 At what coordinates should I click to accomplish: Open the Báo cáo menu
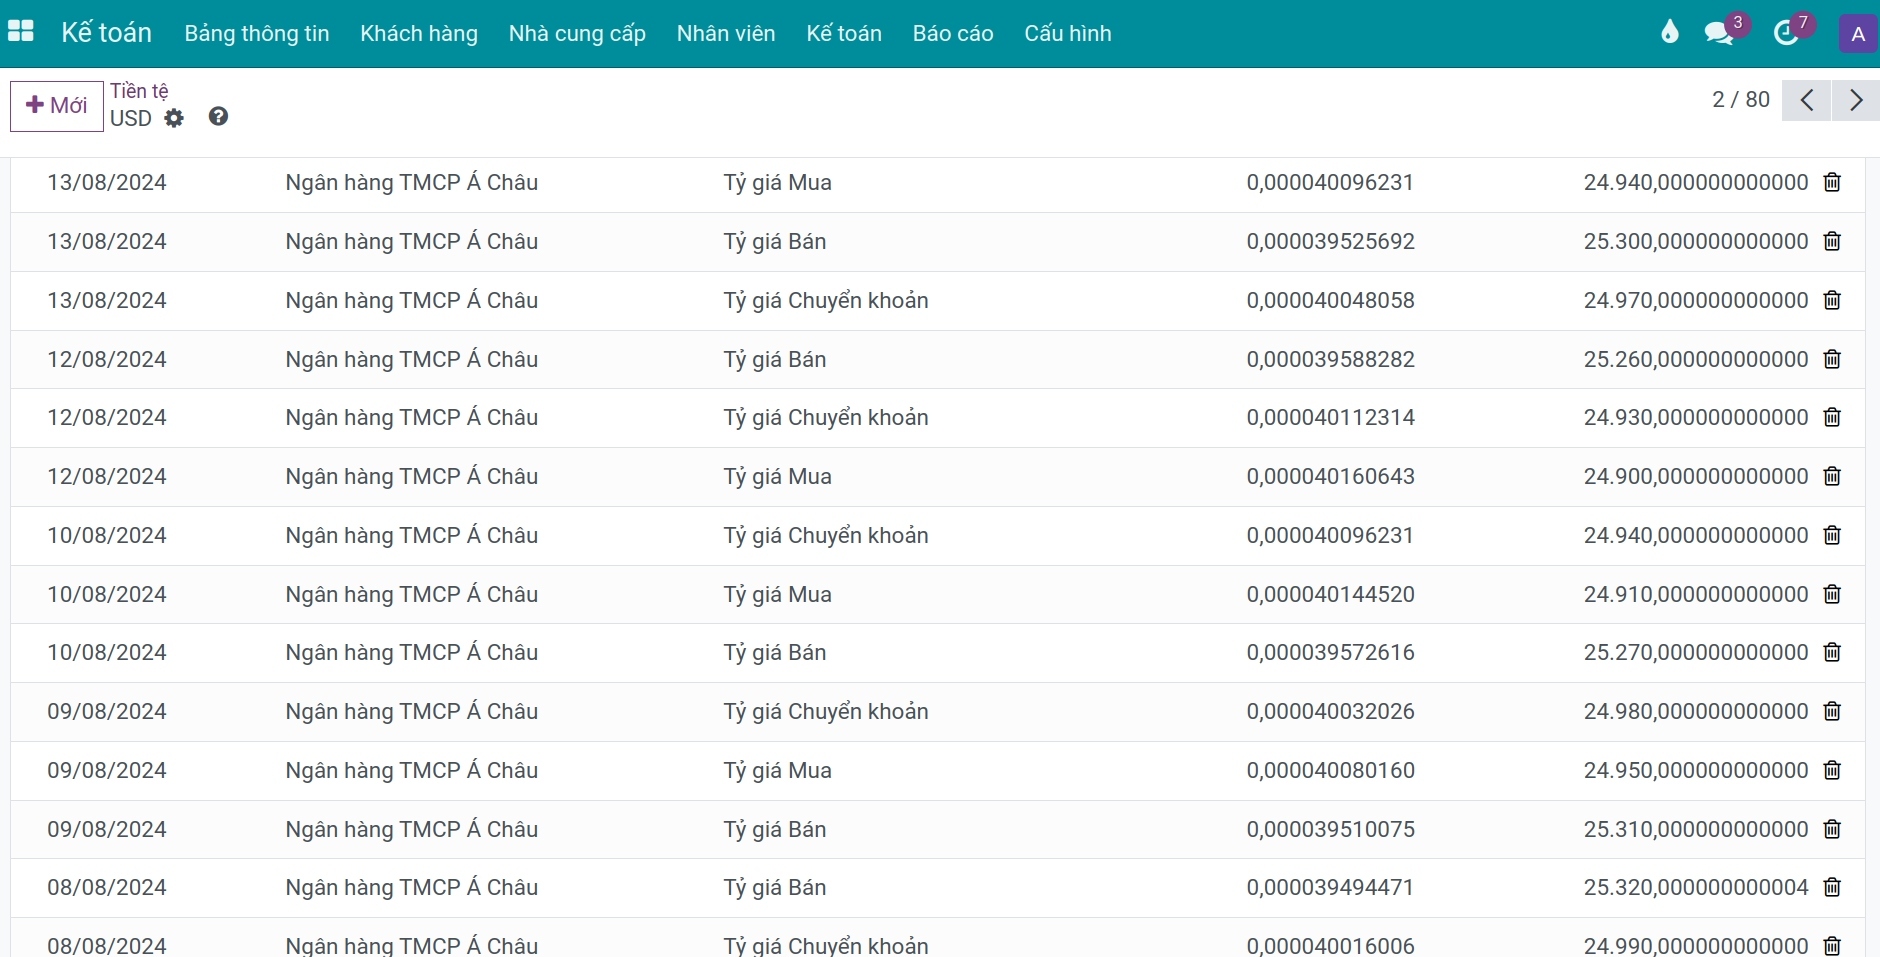point(953,33)
